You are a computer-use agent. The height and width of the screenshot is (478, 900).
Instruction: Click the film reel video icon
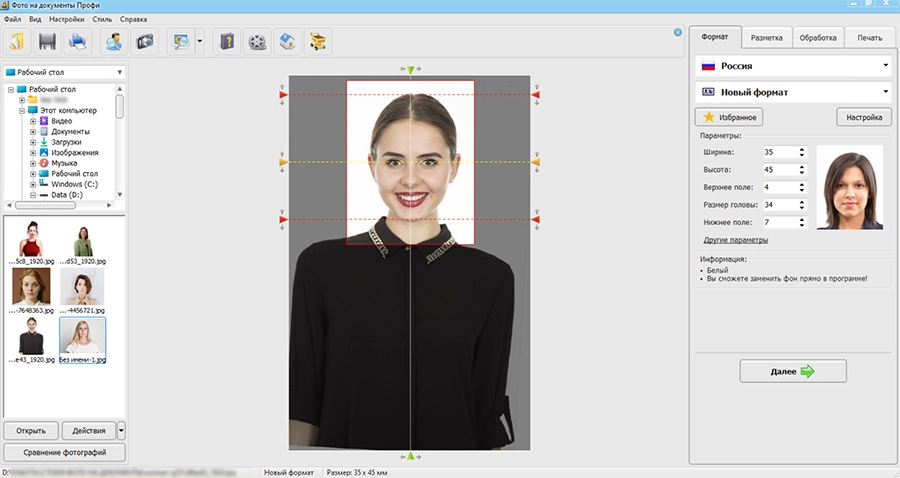pyautogui.click(x=258, y=41)
